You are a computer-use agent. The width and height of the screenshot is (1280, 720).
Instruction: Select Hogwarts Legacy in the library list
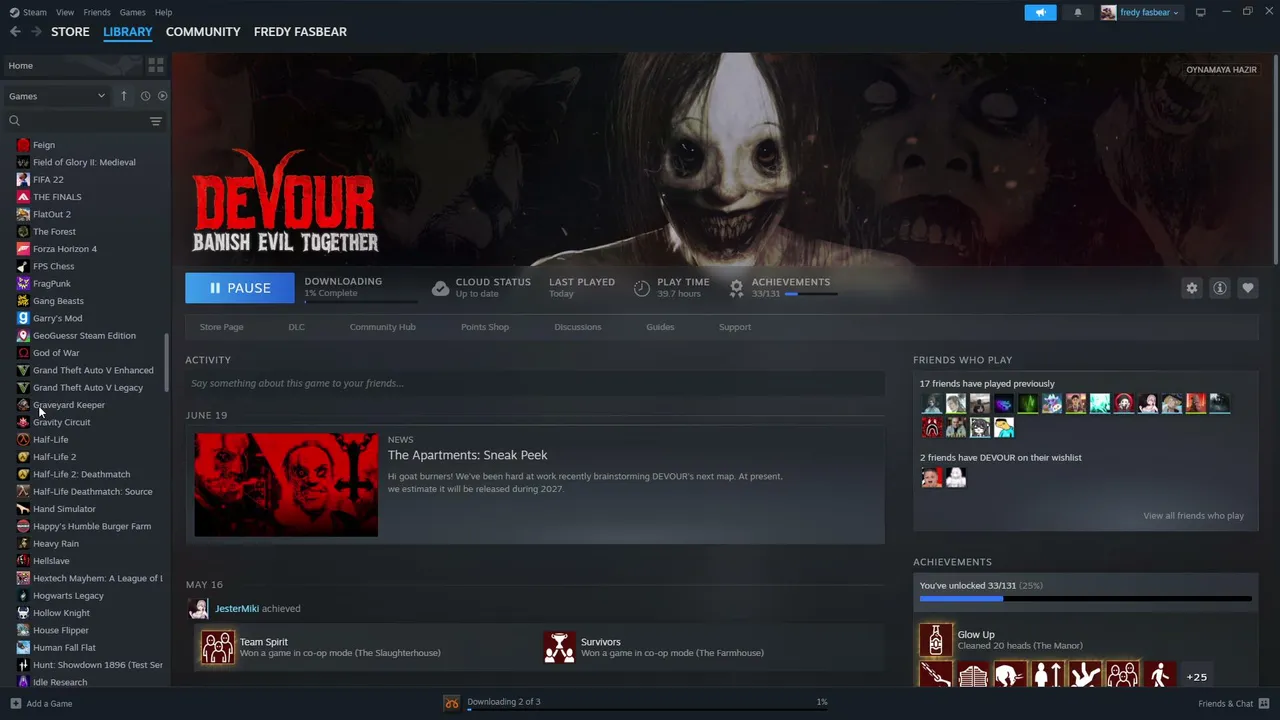point(68,596)
